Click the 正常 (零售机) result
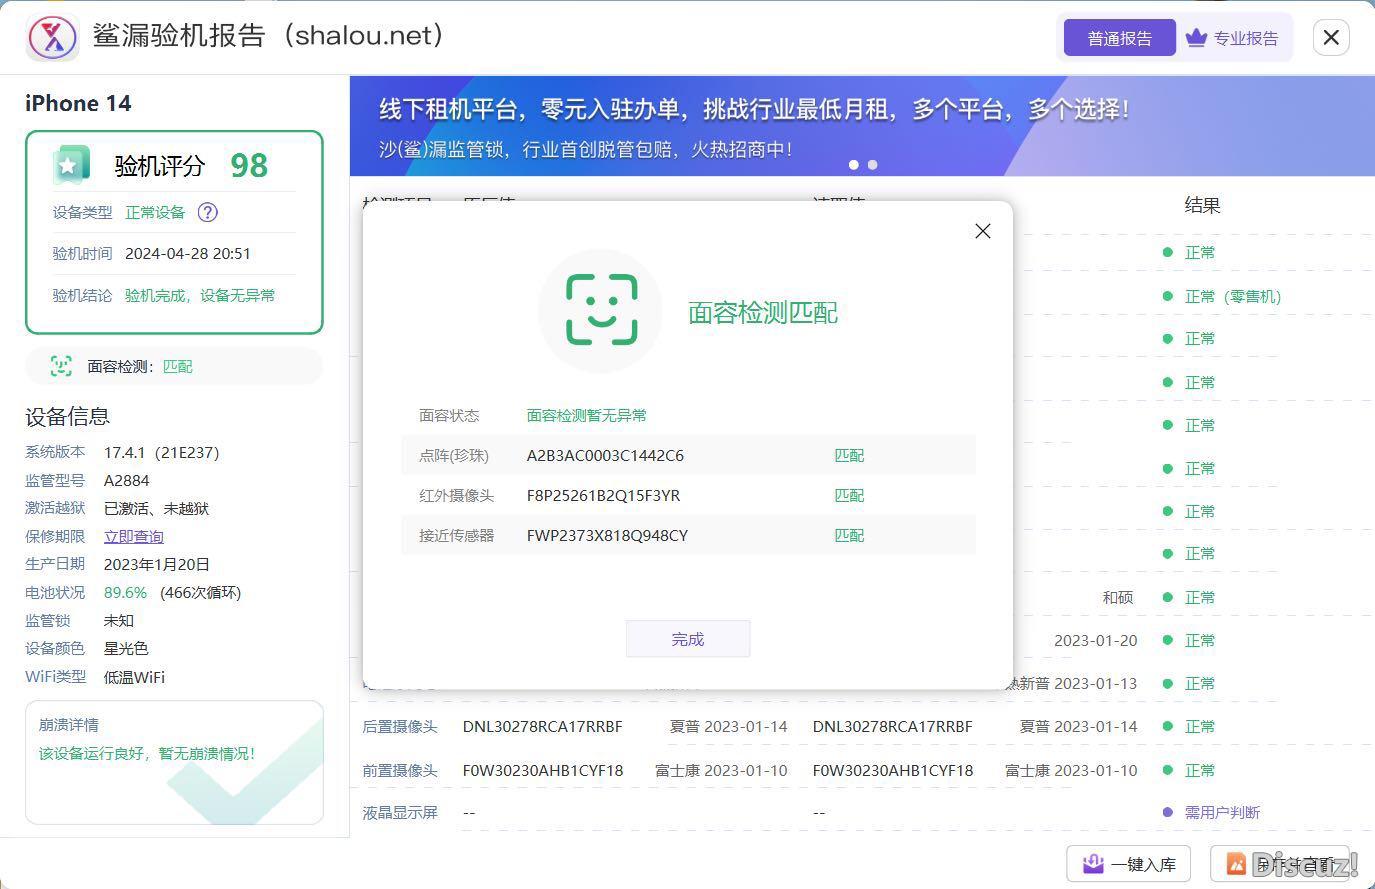The width and height of the screenshot is (1375, 889). (x=1232, y=296)
